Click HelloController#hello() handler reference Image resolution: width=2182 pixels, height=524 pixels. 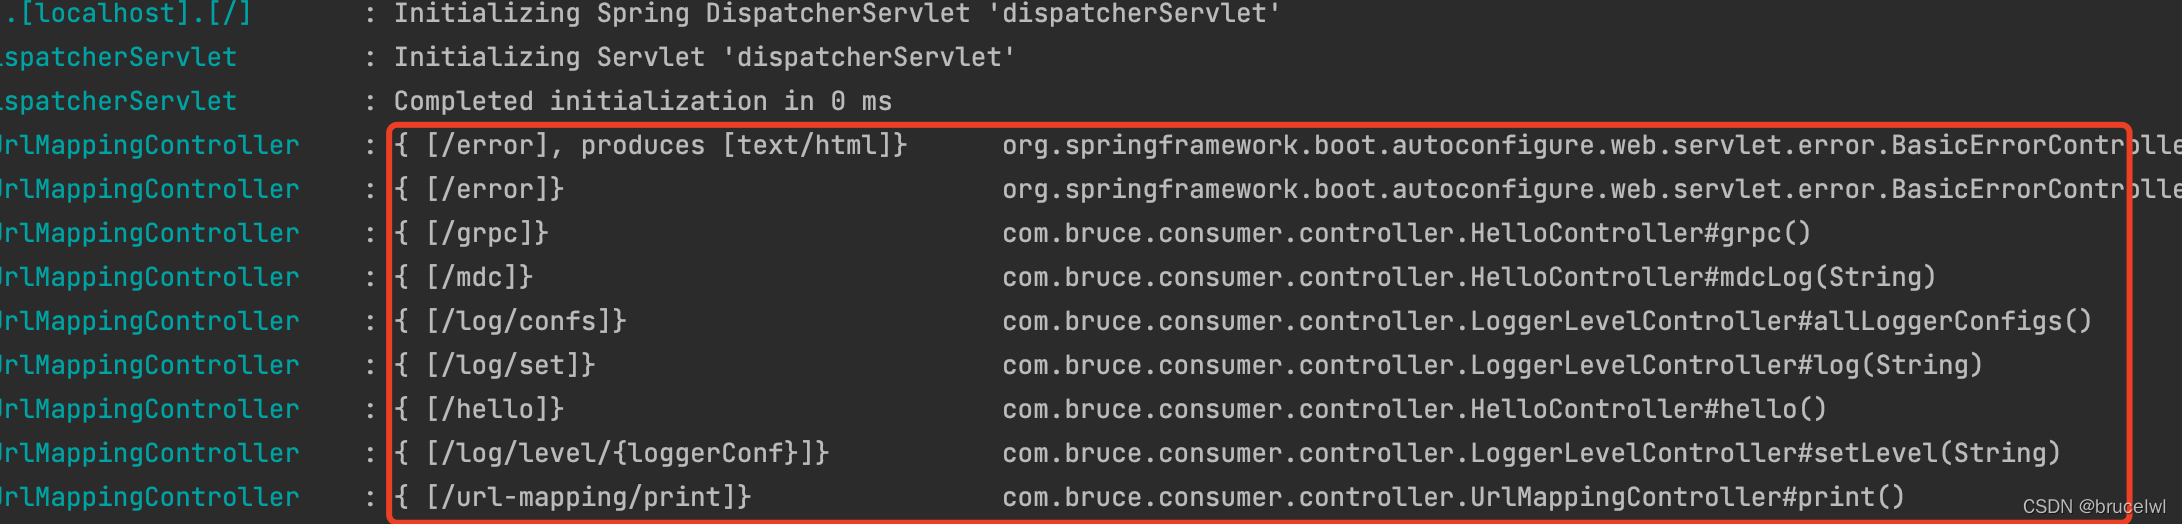point(1414,410)
